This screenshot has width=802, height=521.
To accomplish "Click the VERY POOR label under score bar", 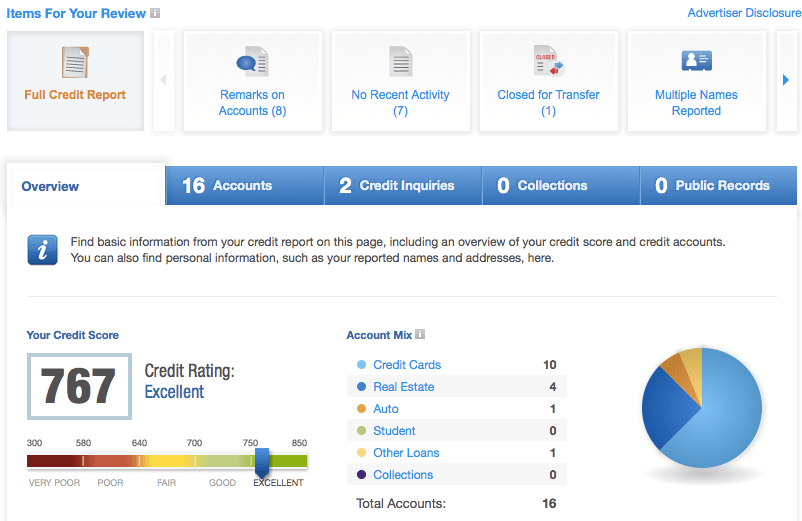I will click(54, 483).
